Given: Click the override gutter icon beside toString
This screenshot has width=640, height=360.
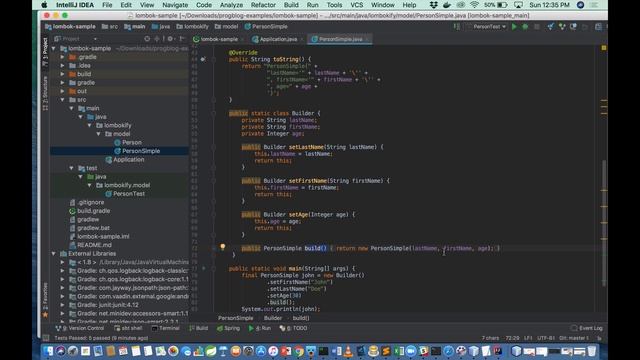Looking at the screenshot, I should [x=203, y=59].
